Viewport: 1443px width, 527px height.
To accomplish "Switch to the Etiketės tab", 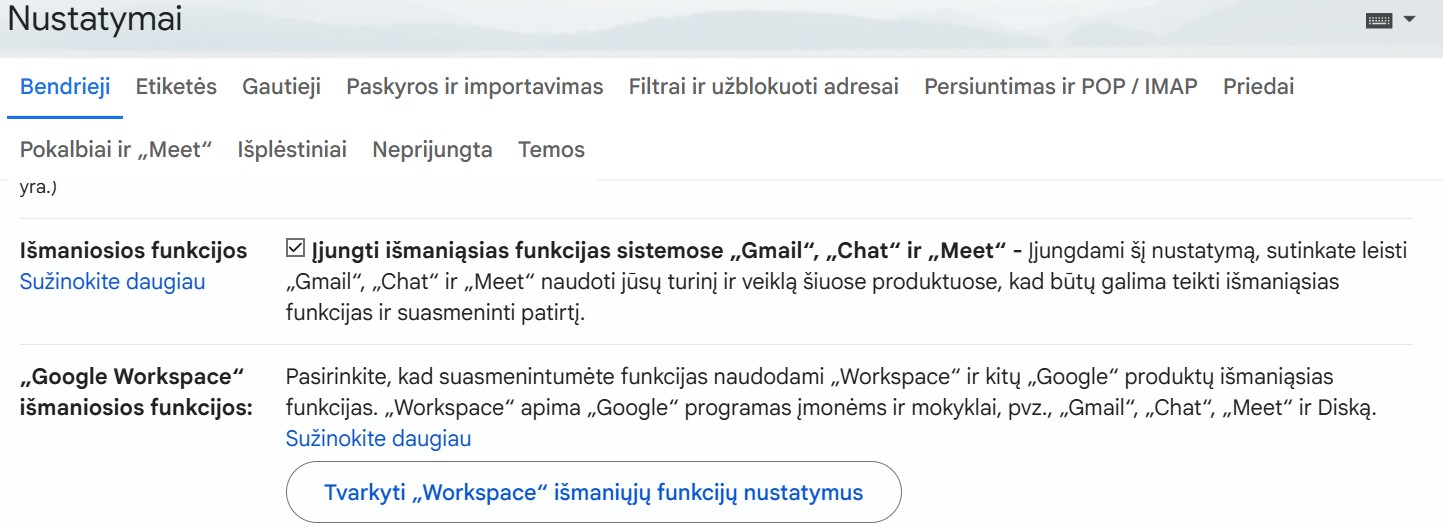I will pyautogui.click(x=176, y=87).
